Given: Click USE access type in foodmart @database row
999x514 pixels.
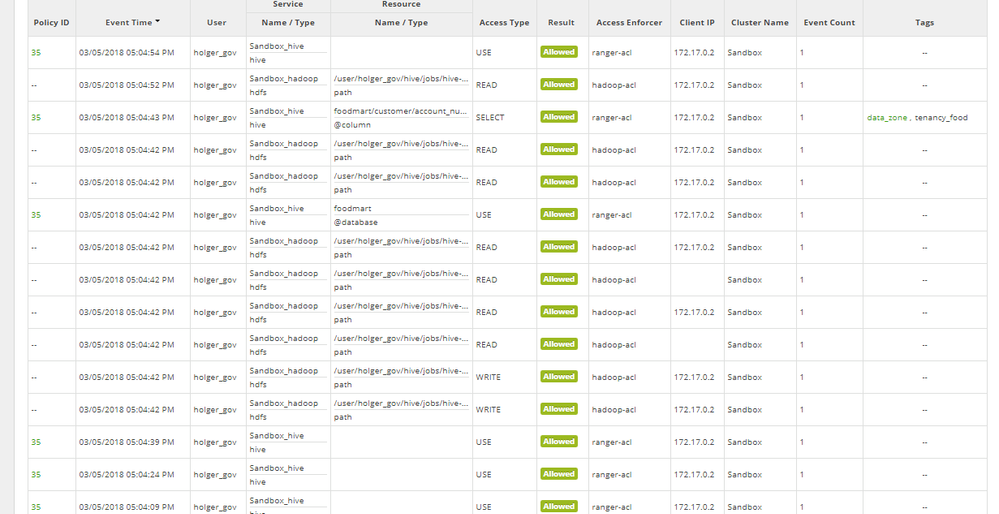Looking at the screenshot, I should point(484,215).
